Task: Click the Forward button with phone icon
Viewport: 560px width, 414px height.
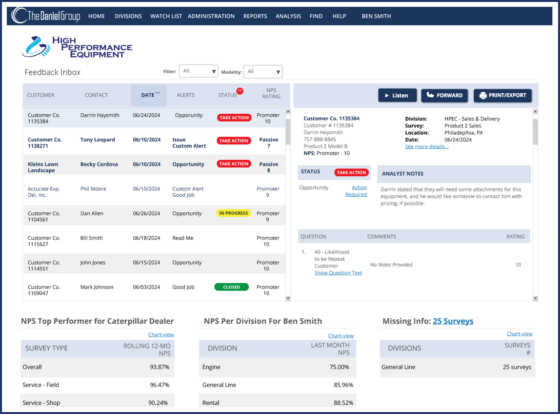Action: point(444,95)
